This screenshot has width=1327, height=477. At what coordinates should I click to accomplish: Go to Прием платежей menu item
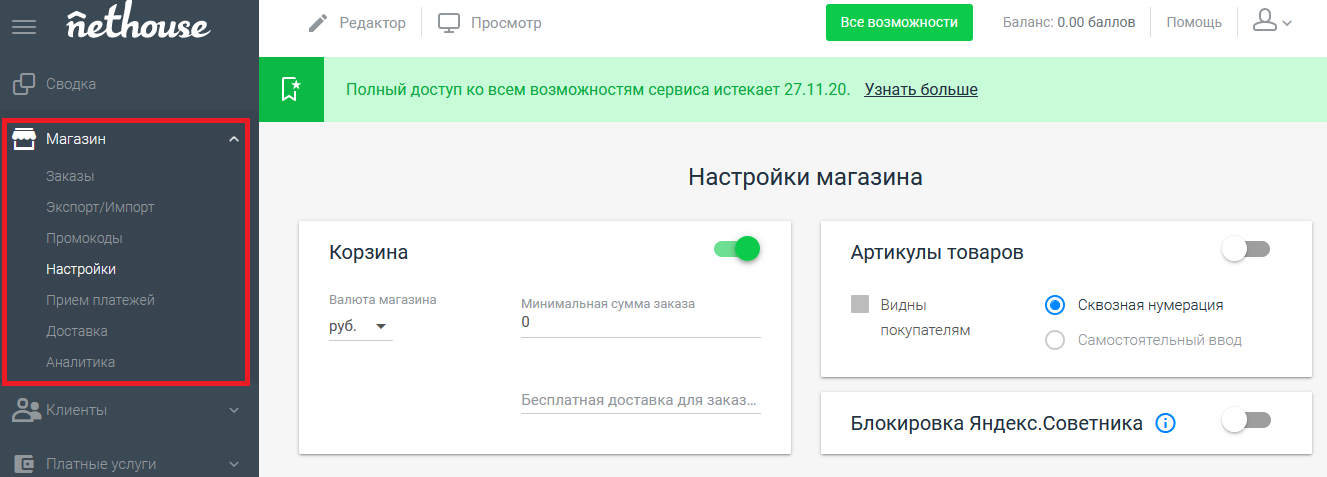click(x=100, y=300)
